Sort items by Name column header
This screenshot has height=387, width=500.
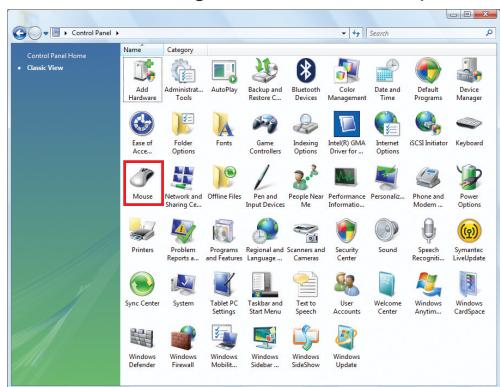click(142, 50)
